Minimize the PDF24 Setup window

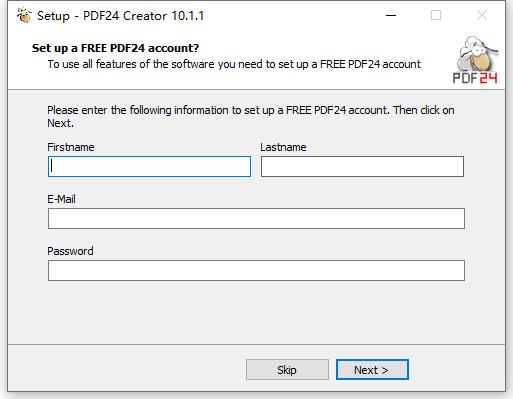pyautogui.click(x=391, y=15)
